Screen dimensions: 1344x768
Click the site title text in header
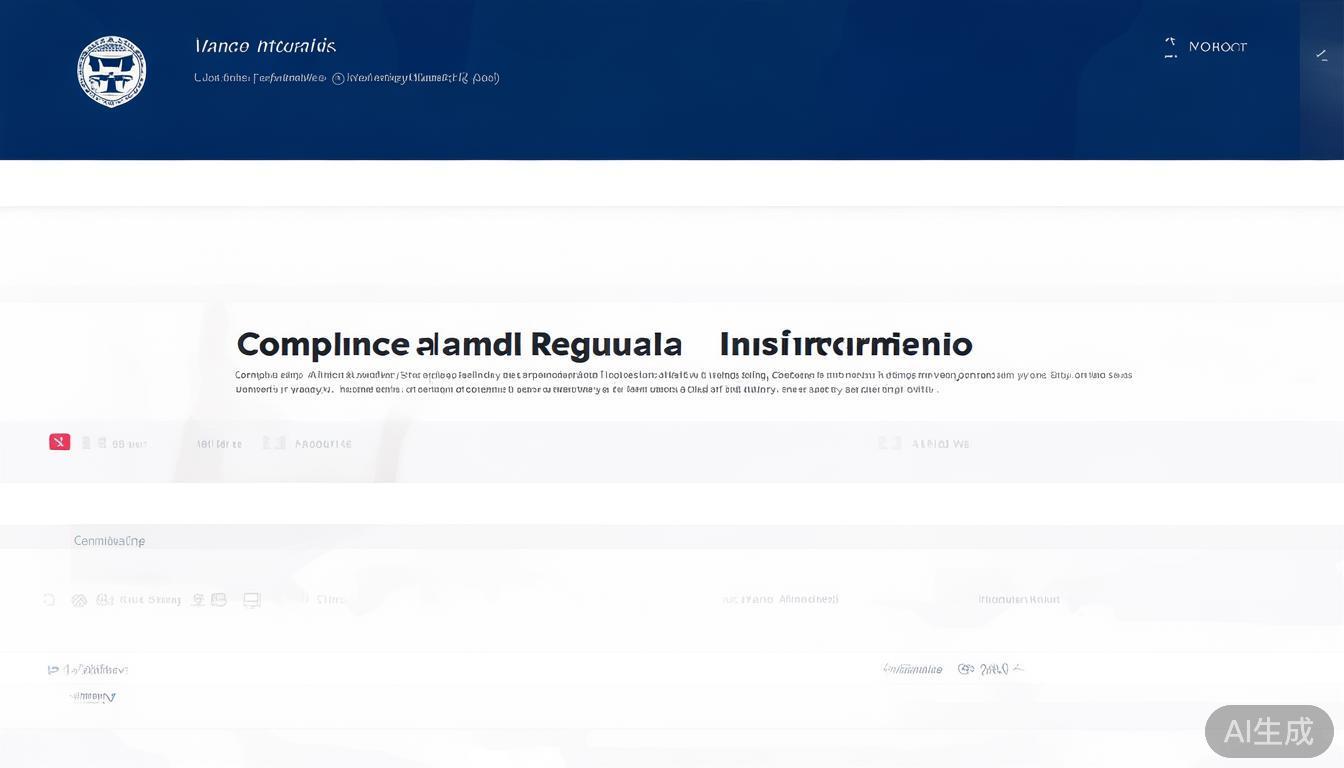266,46
